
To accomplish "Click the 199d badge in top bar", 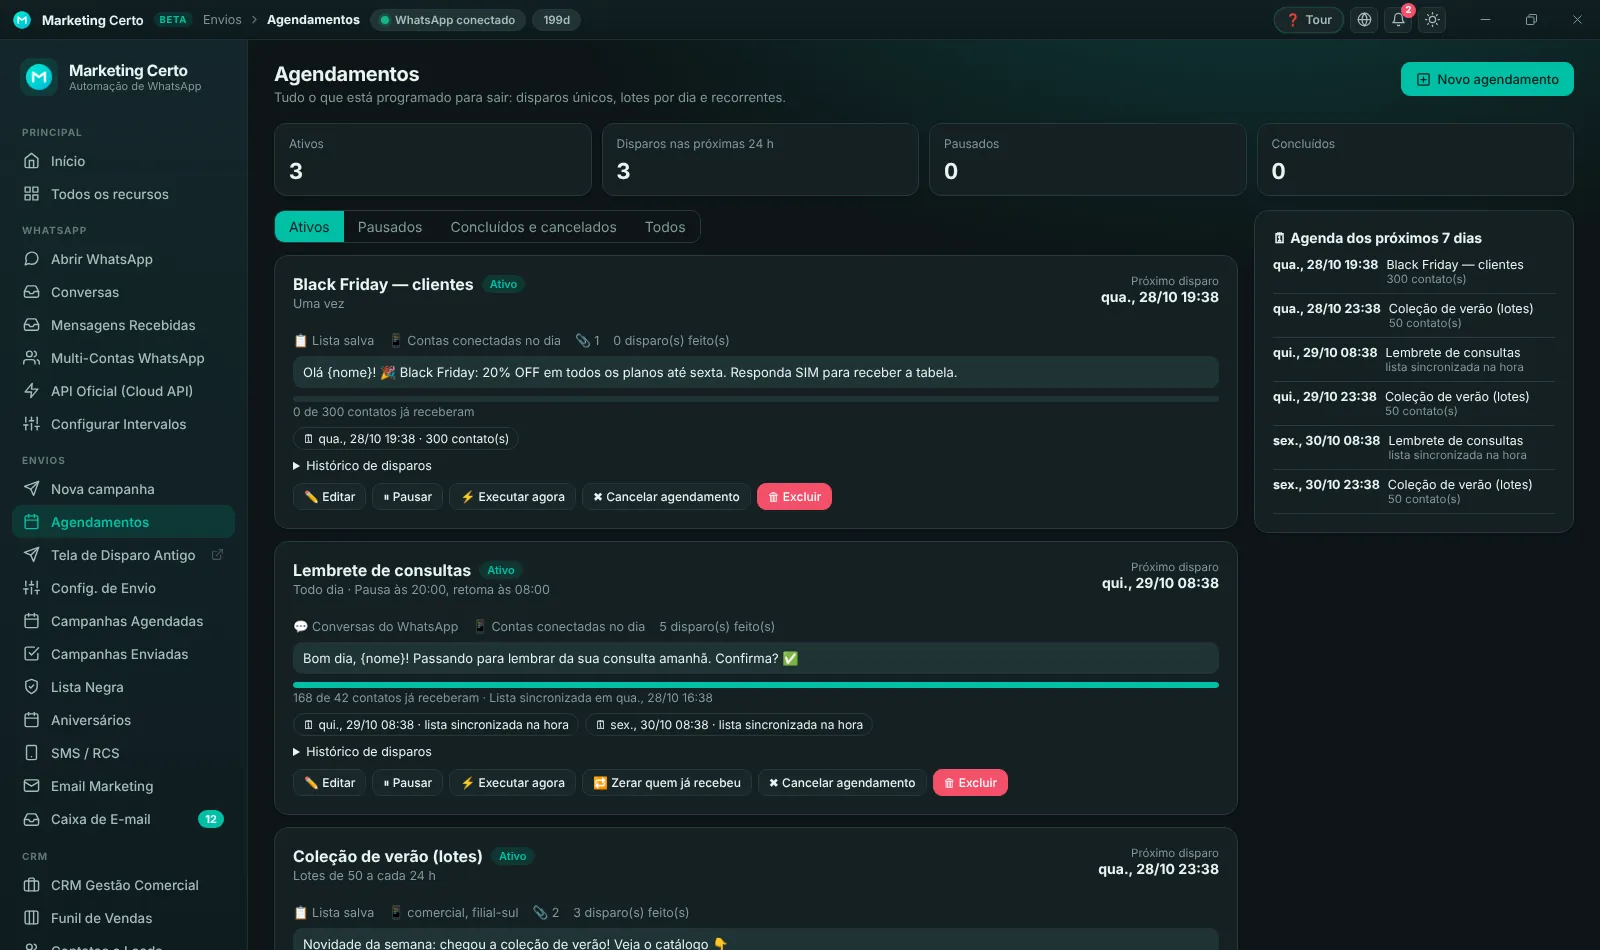I will (x=557, y=20).
